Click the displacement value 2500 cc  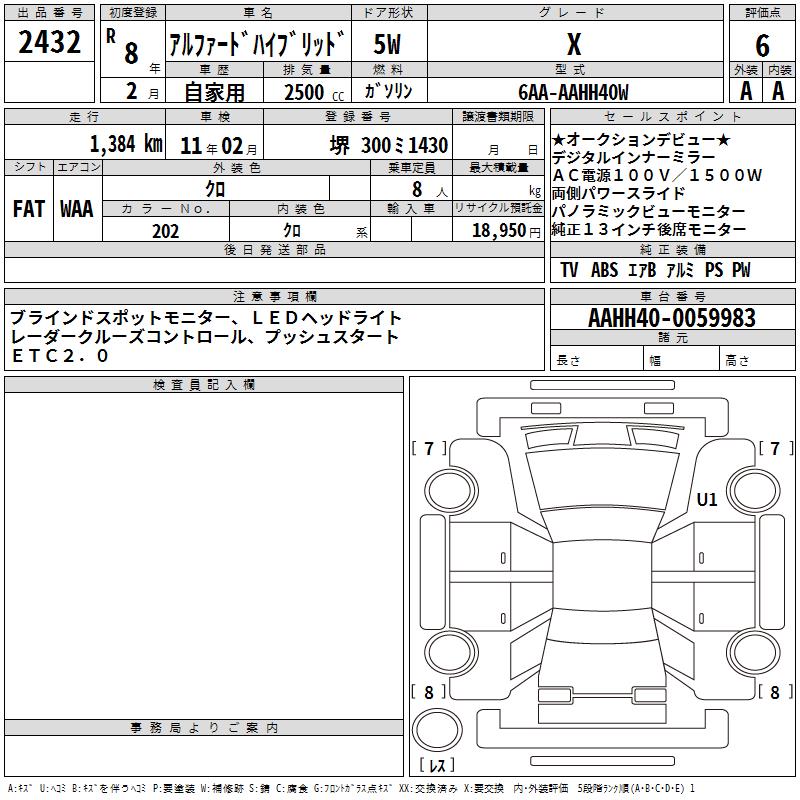coord(314,92)
